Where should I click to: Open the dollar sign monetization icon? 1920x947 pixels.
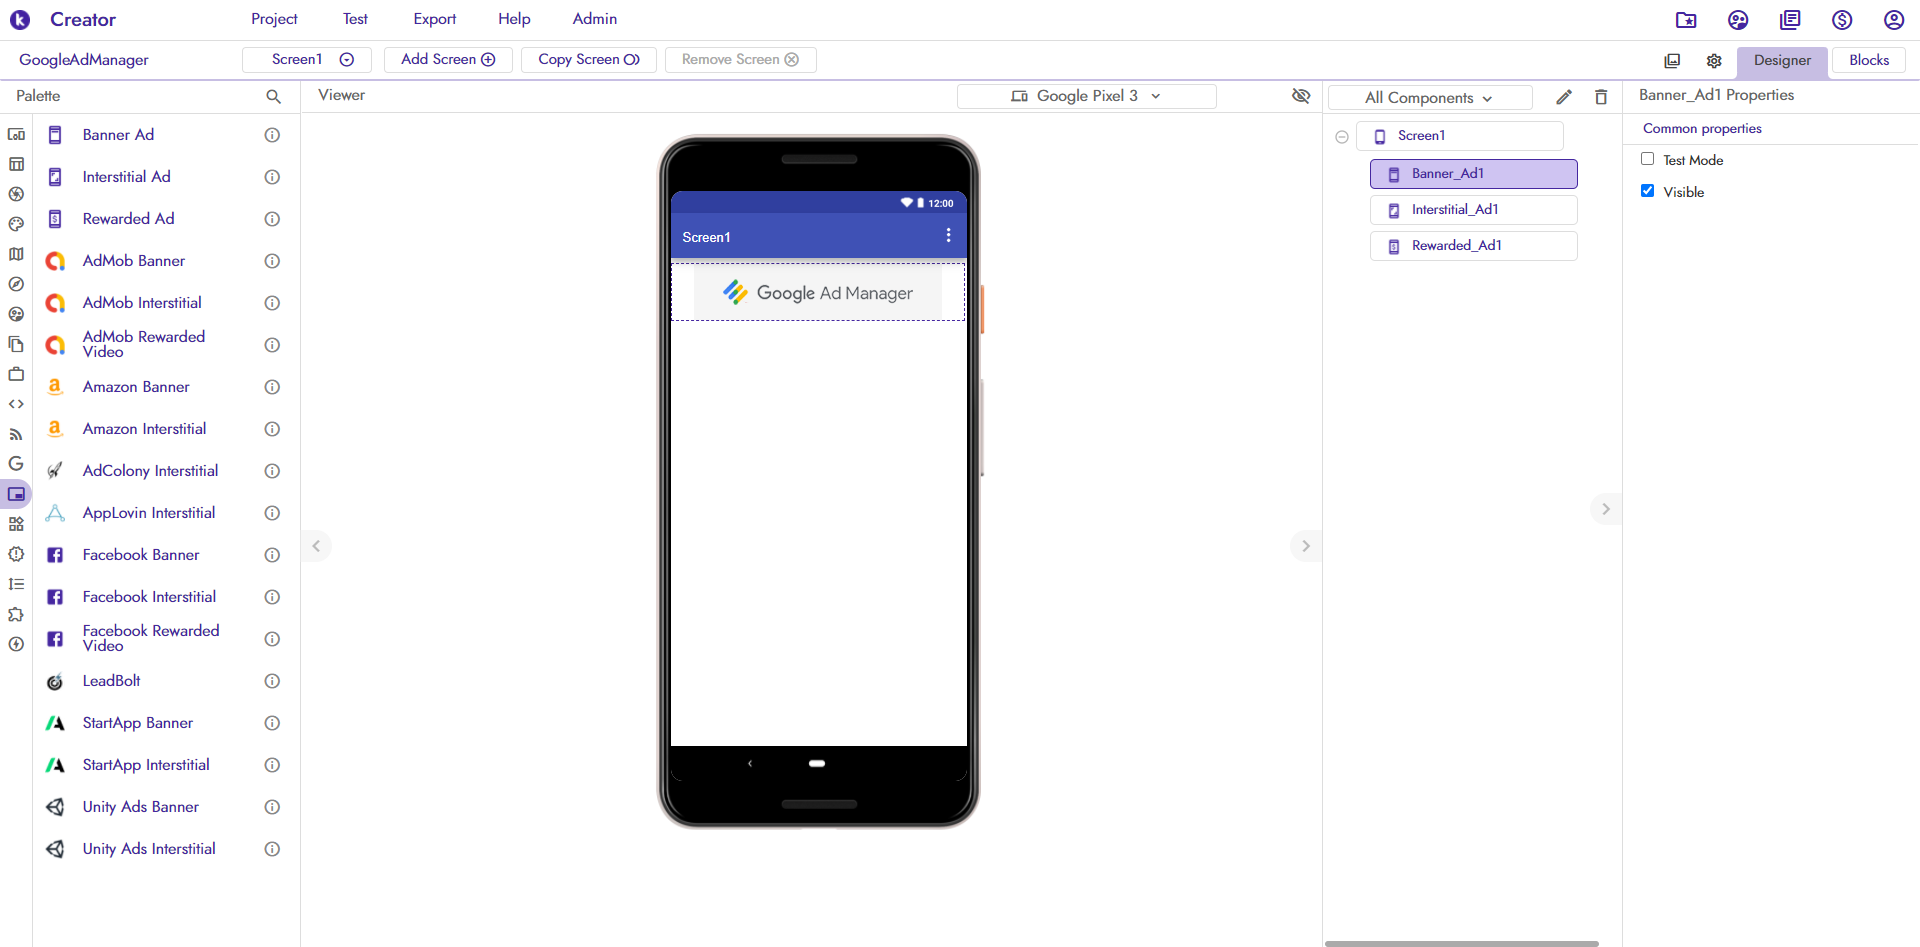pyautogui.click(x=1842, y=20)
